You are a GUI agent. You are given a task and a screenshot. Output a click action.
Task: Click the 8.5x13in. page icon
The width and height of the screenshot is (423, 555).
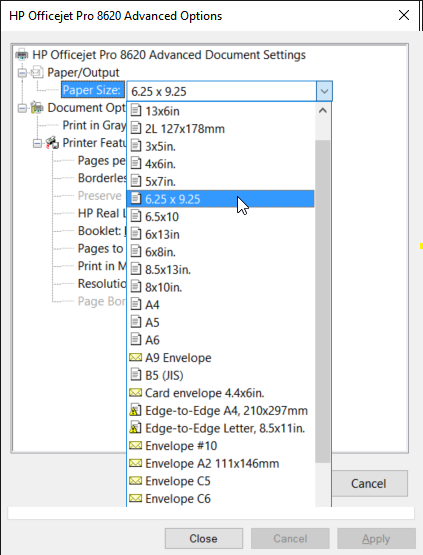136,268
